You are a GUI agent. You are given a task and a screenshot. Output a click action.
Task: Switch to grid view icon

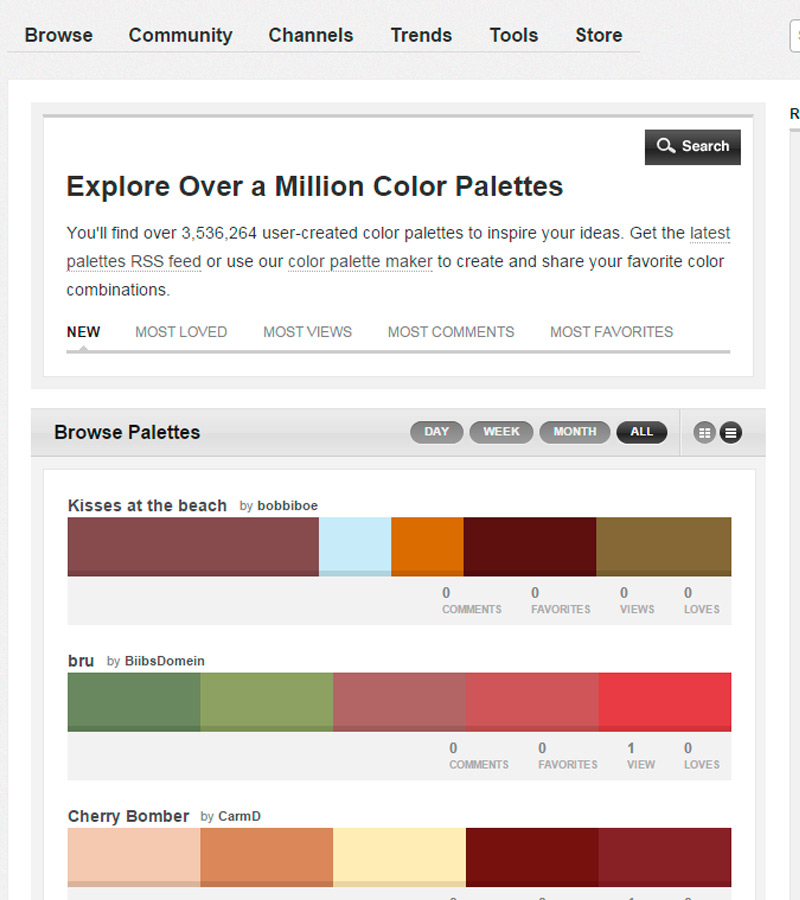[x=705, y=433]
